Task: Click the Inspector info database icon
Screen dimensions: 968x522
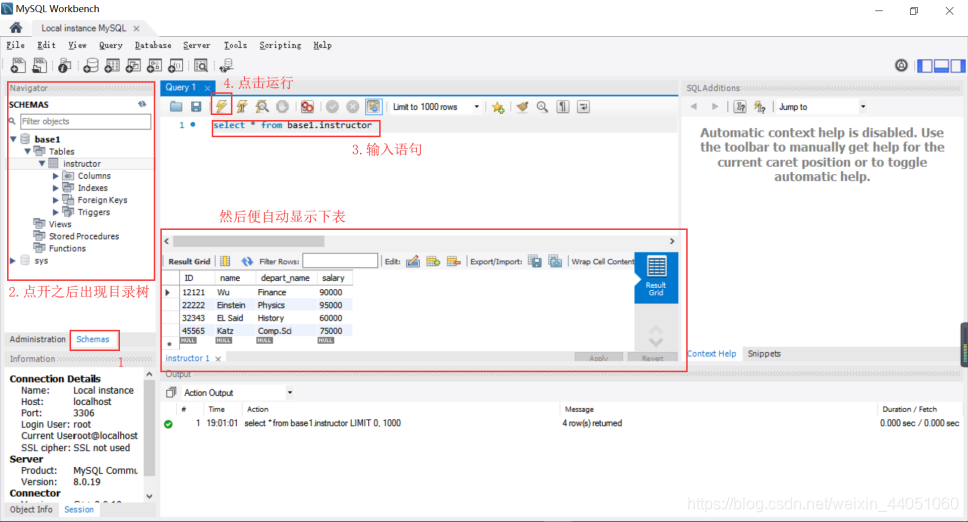Action: click(64, 65)
